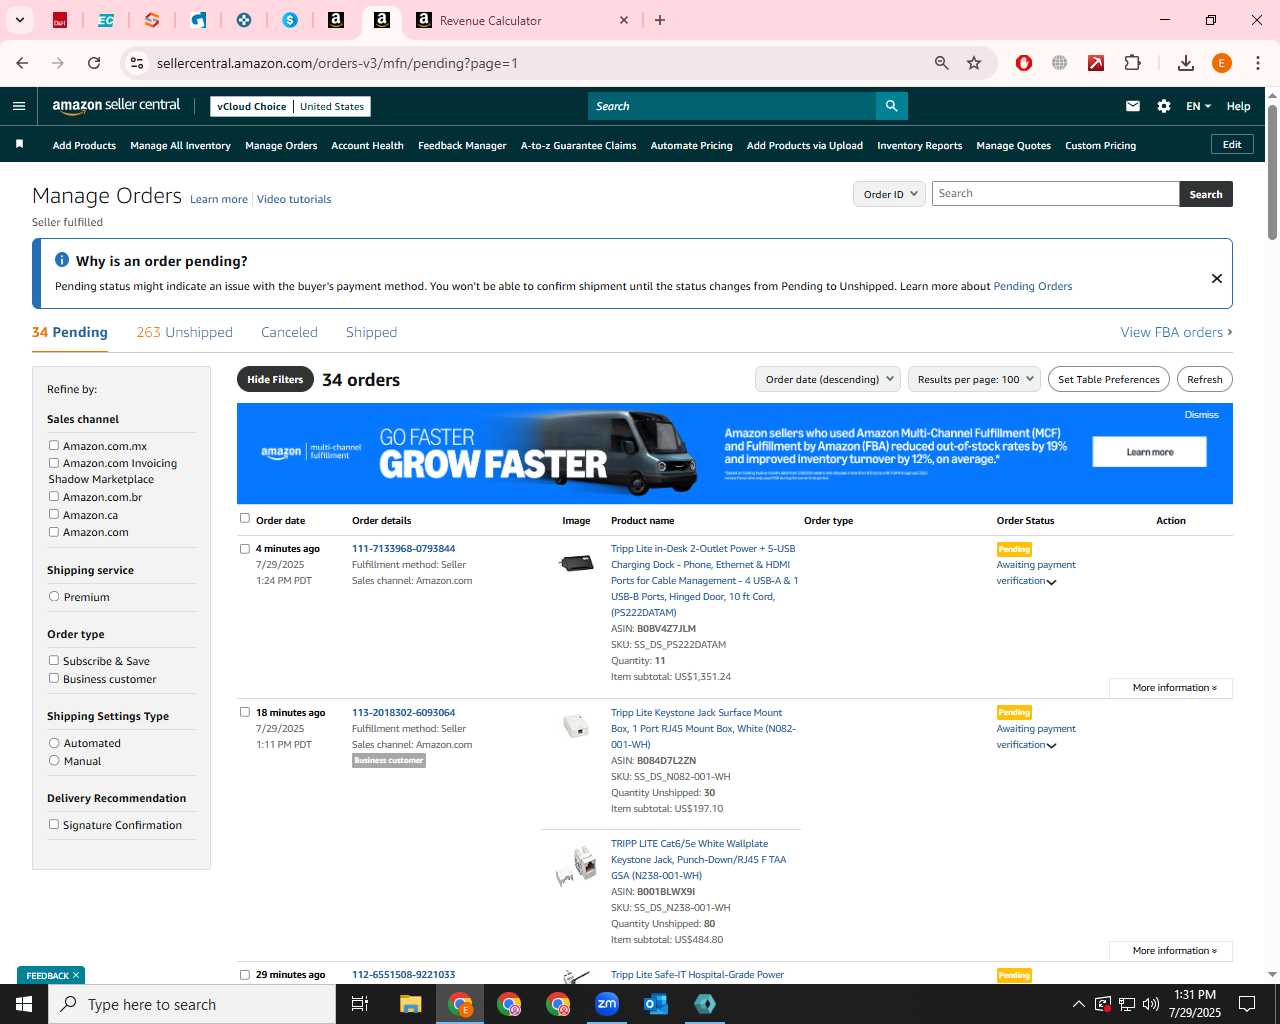This screenshot has height=1024, width=1280.
Task: Click the blue info circle icon
Action: pos(62,260)
